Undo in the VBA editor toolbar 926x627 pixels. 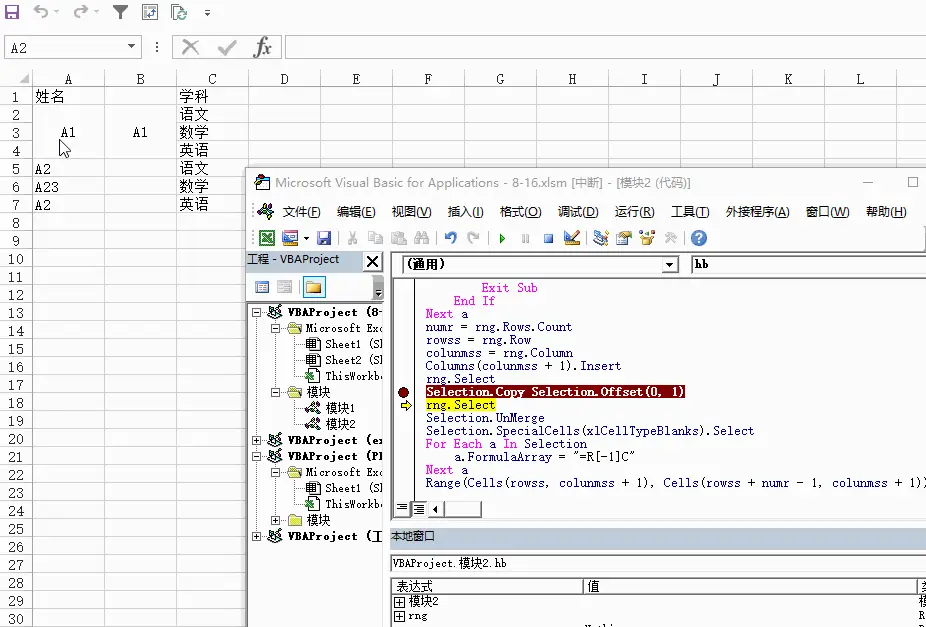(x=451, y=238)
